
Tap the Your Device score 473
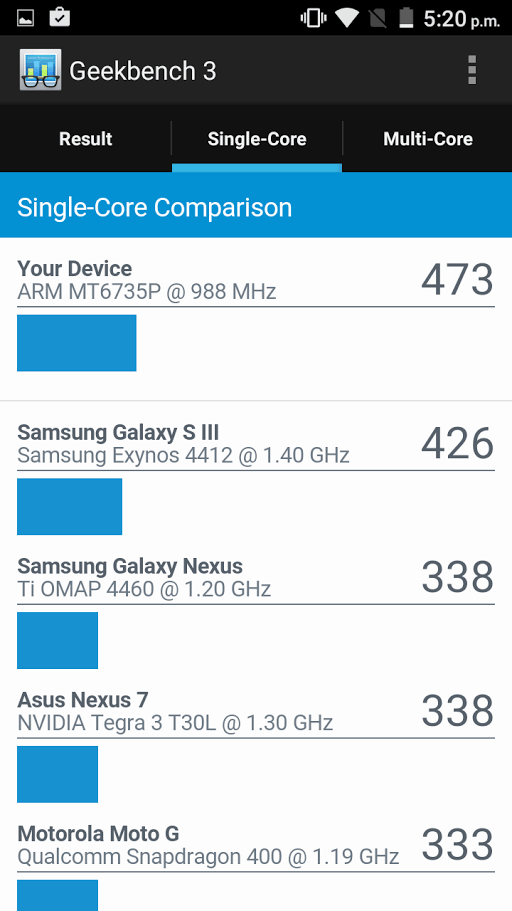pyautogui.click(x=457, y=279)
